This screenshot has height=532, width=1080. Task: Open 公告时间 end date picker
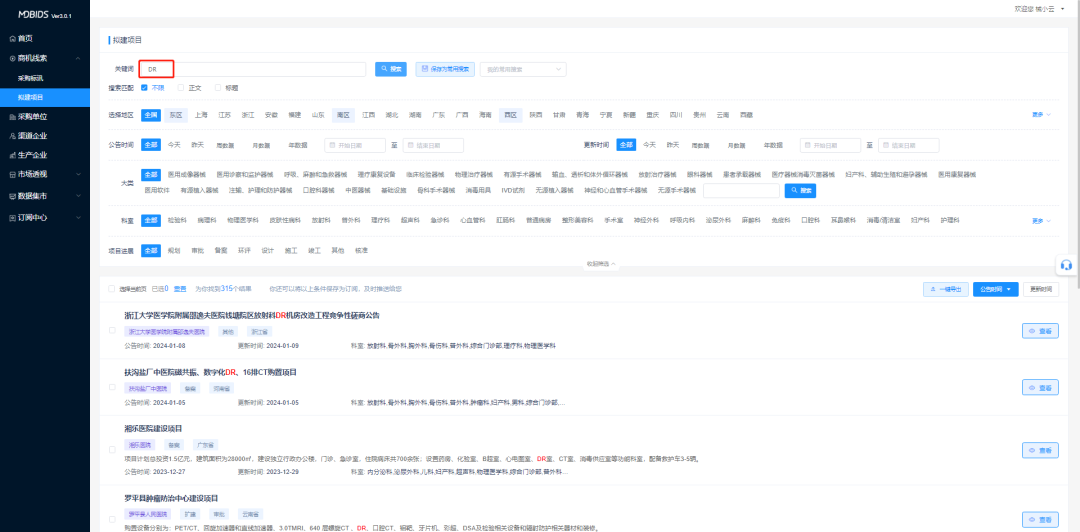pyautogui.click(x=433, y=145)
